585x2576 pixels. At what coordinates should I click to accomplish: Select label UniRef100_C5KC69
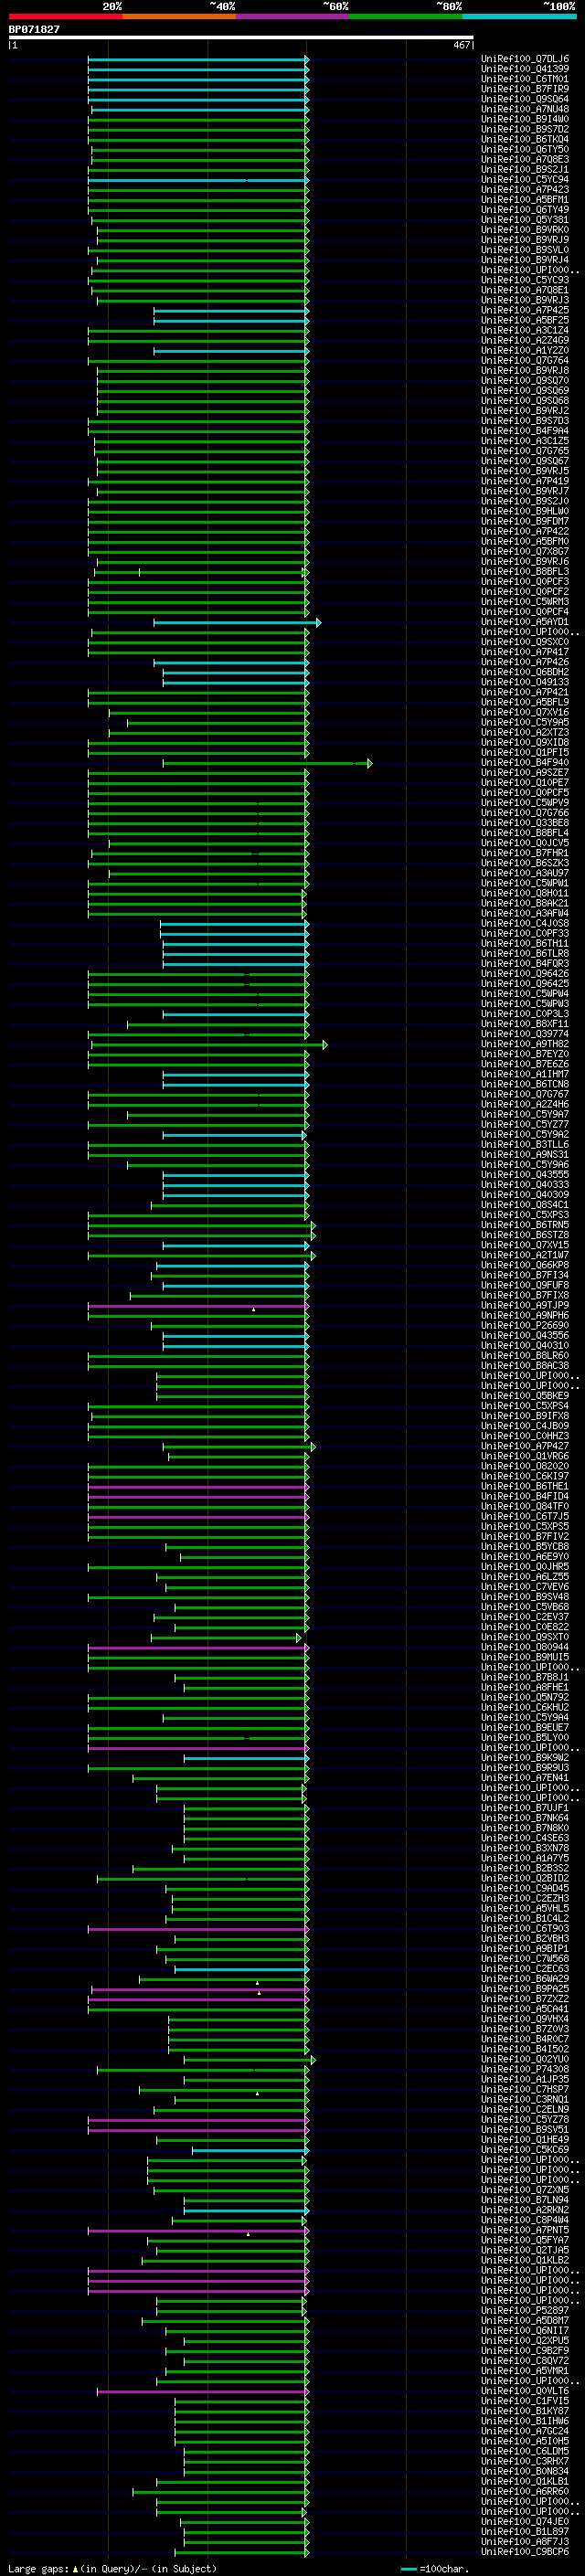tap(525, 2149)
